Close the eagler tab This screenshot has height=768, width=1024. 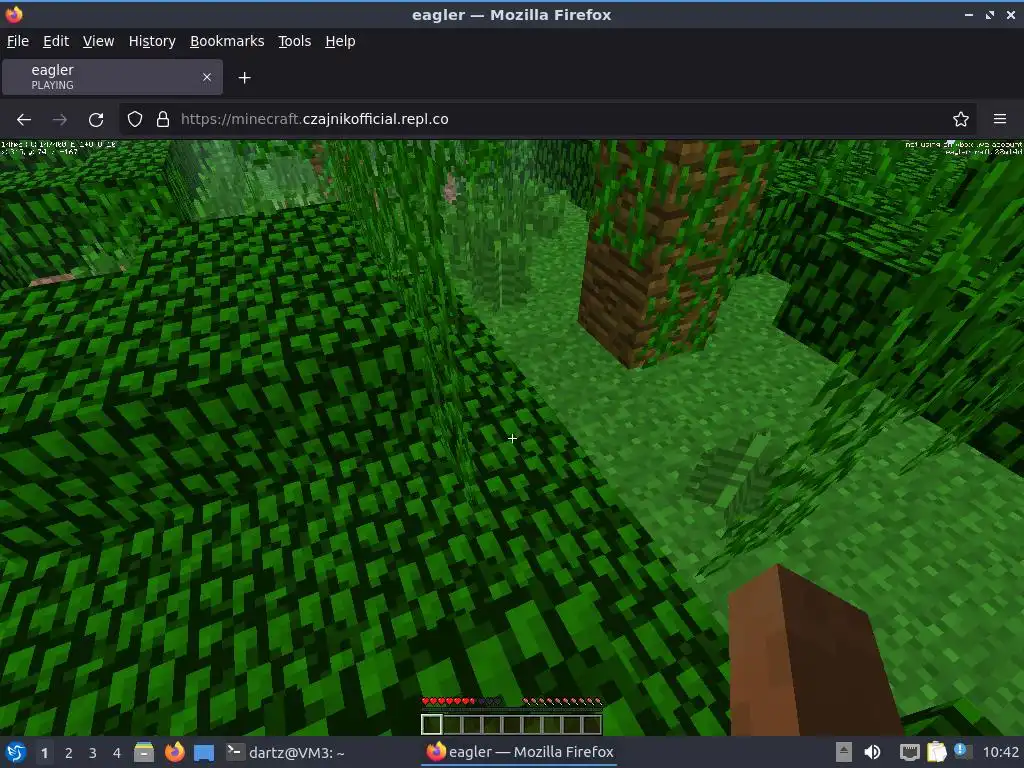click(207, 77)
